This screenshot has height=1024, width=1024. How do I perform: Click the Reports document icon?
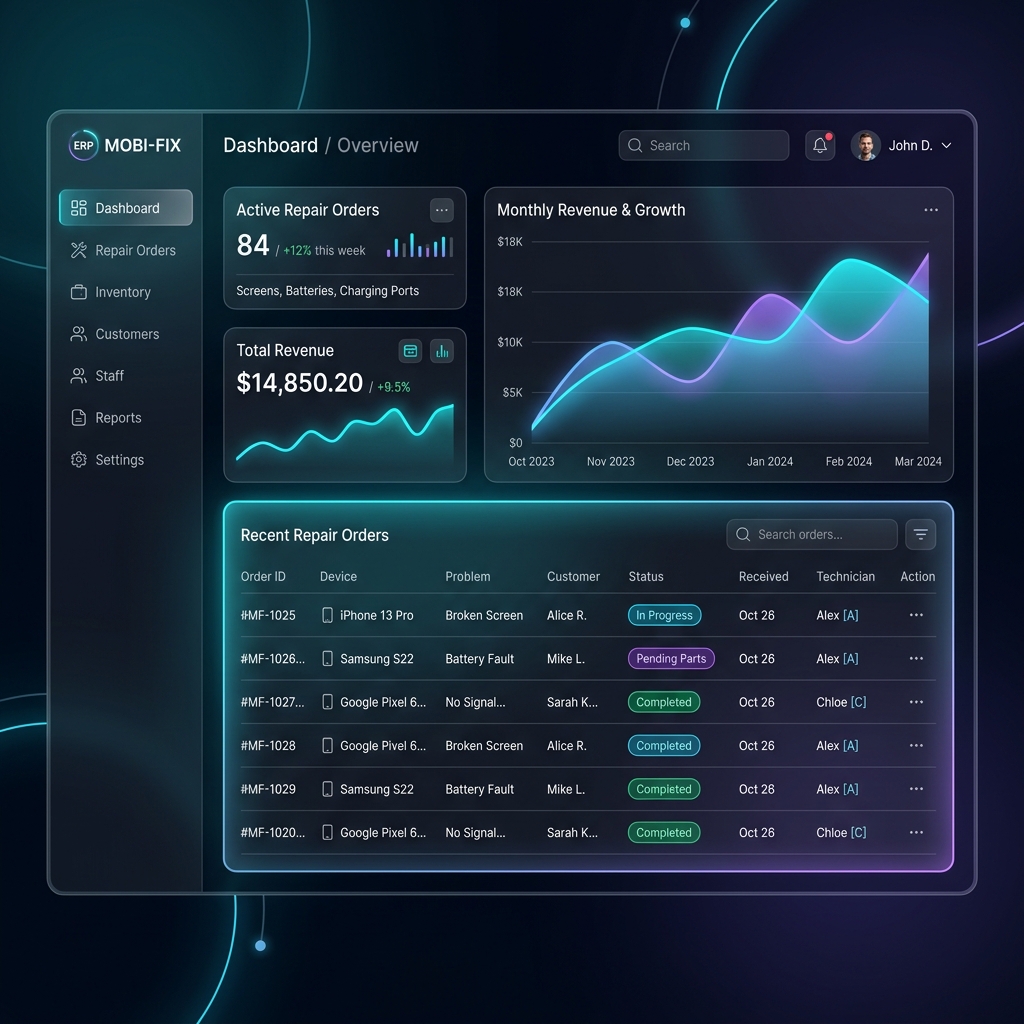pos(79,417)
